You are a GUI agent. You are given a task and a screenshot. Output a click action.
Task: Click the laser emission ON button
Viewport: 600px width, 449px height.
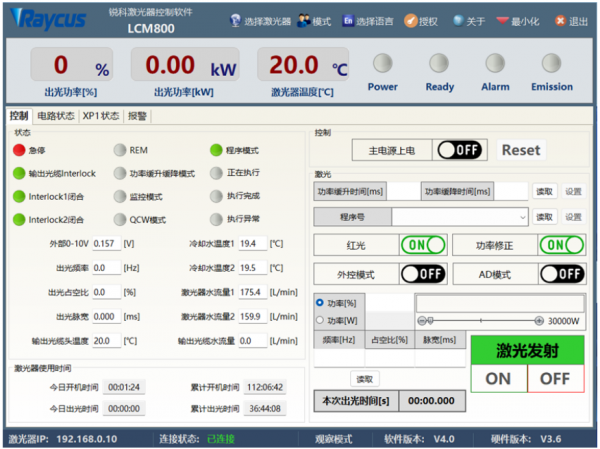(x=498, y=379)
